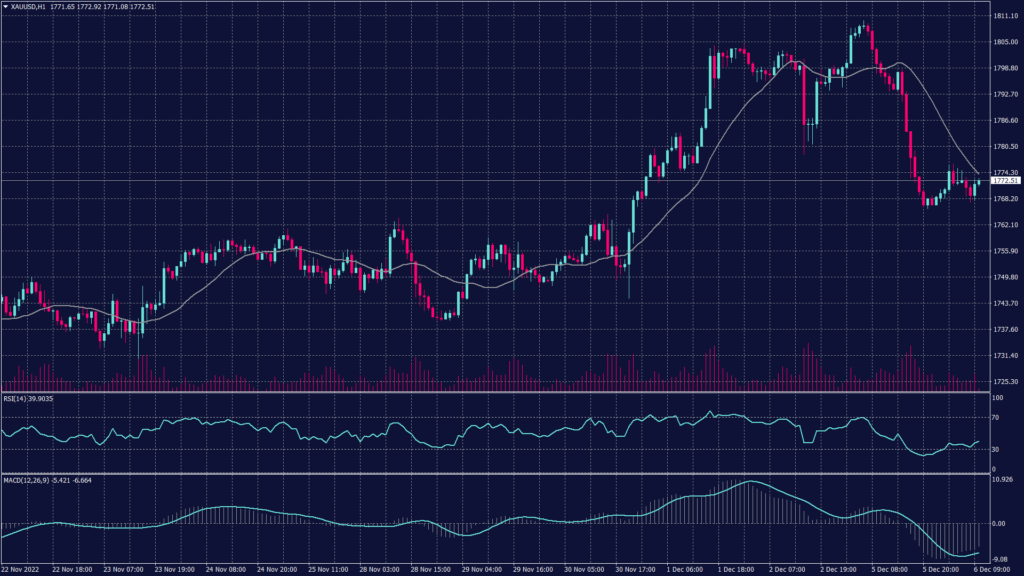Click the 1774.30 price axis label
This screenshot has height=576, width=1024.
click(1003, 173)
